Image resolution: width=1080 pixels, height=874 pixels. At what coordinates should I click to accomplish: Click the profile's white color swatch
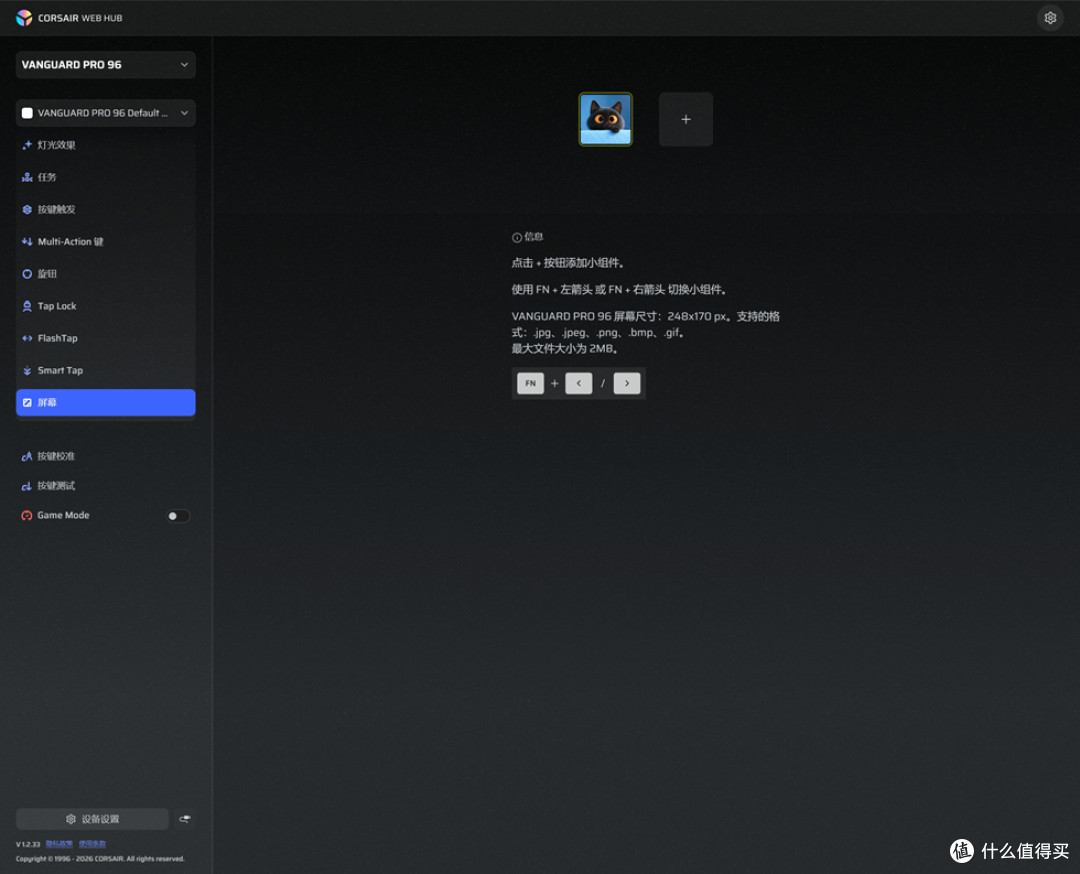pos(28,113)
